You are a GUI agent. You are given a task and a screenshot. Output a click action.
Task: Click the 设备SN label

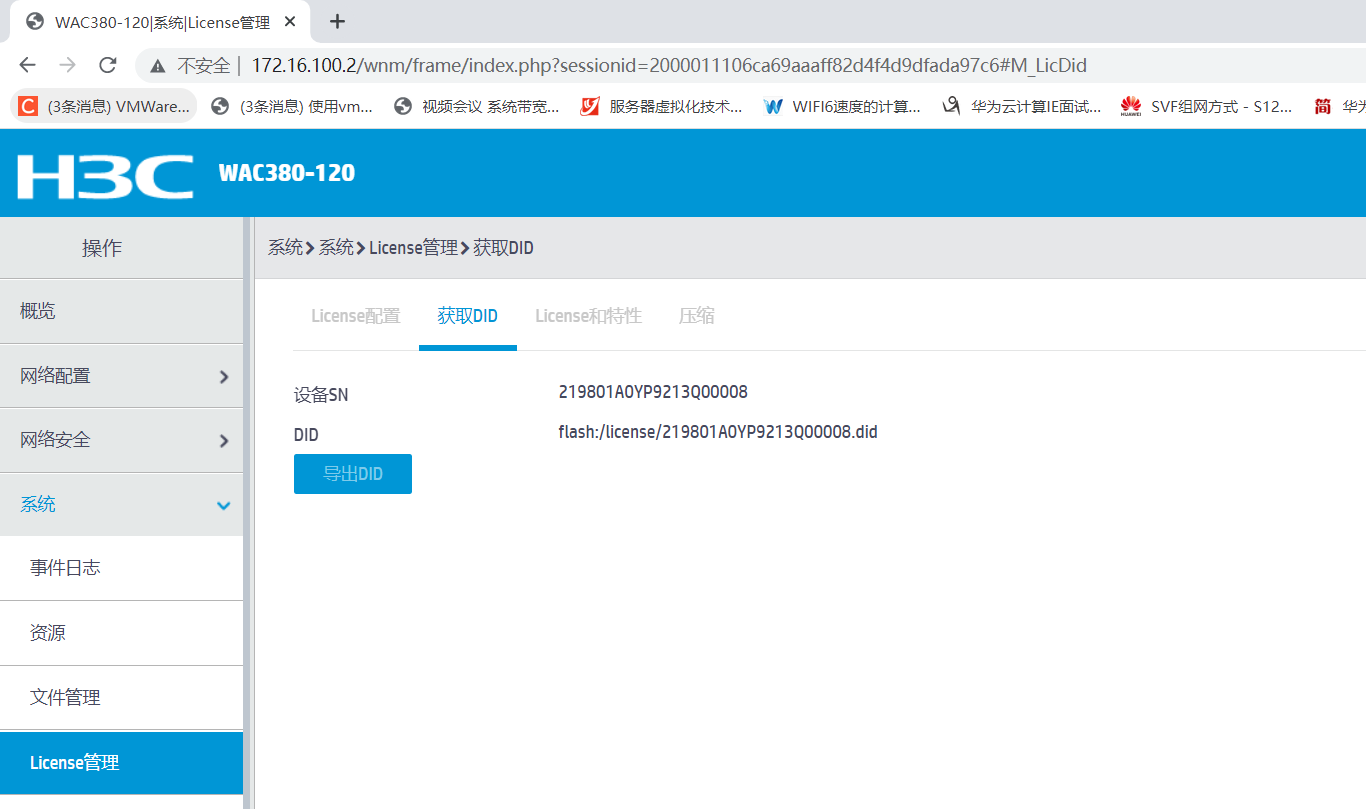tap(321, 395)
